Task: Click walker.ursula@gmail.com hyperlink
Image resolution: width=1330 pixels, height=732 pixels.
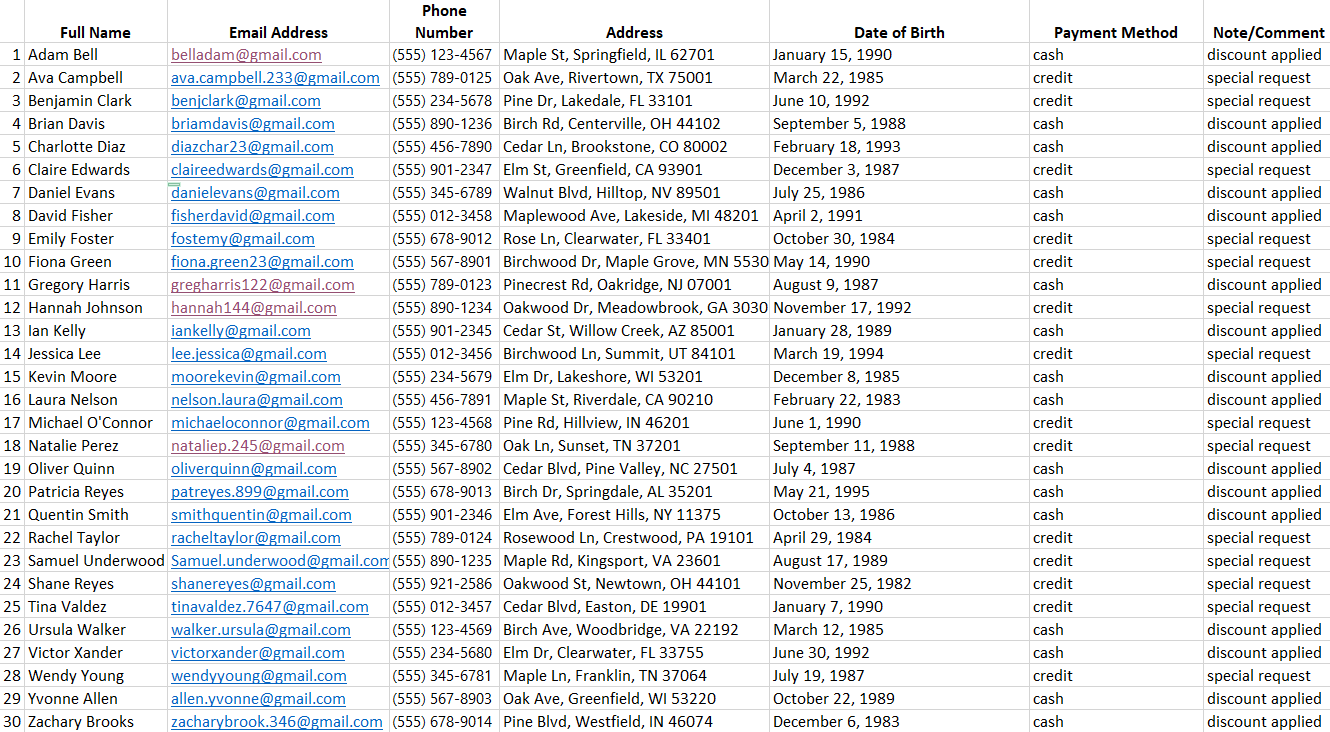Action: (260, 630)
